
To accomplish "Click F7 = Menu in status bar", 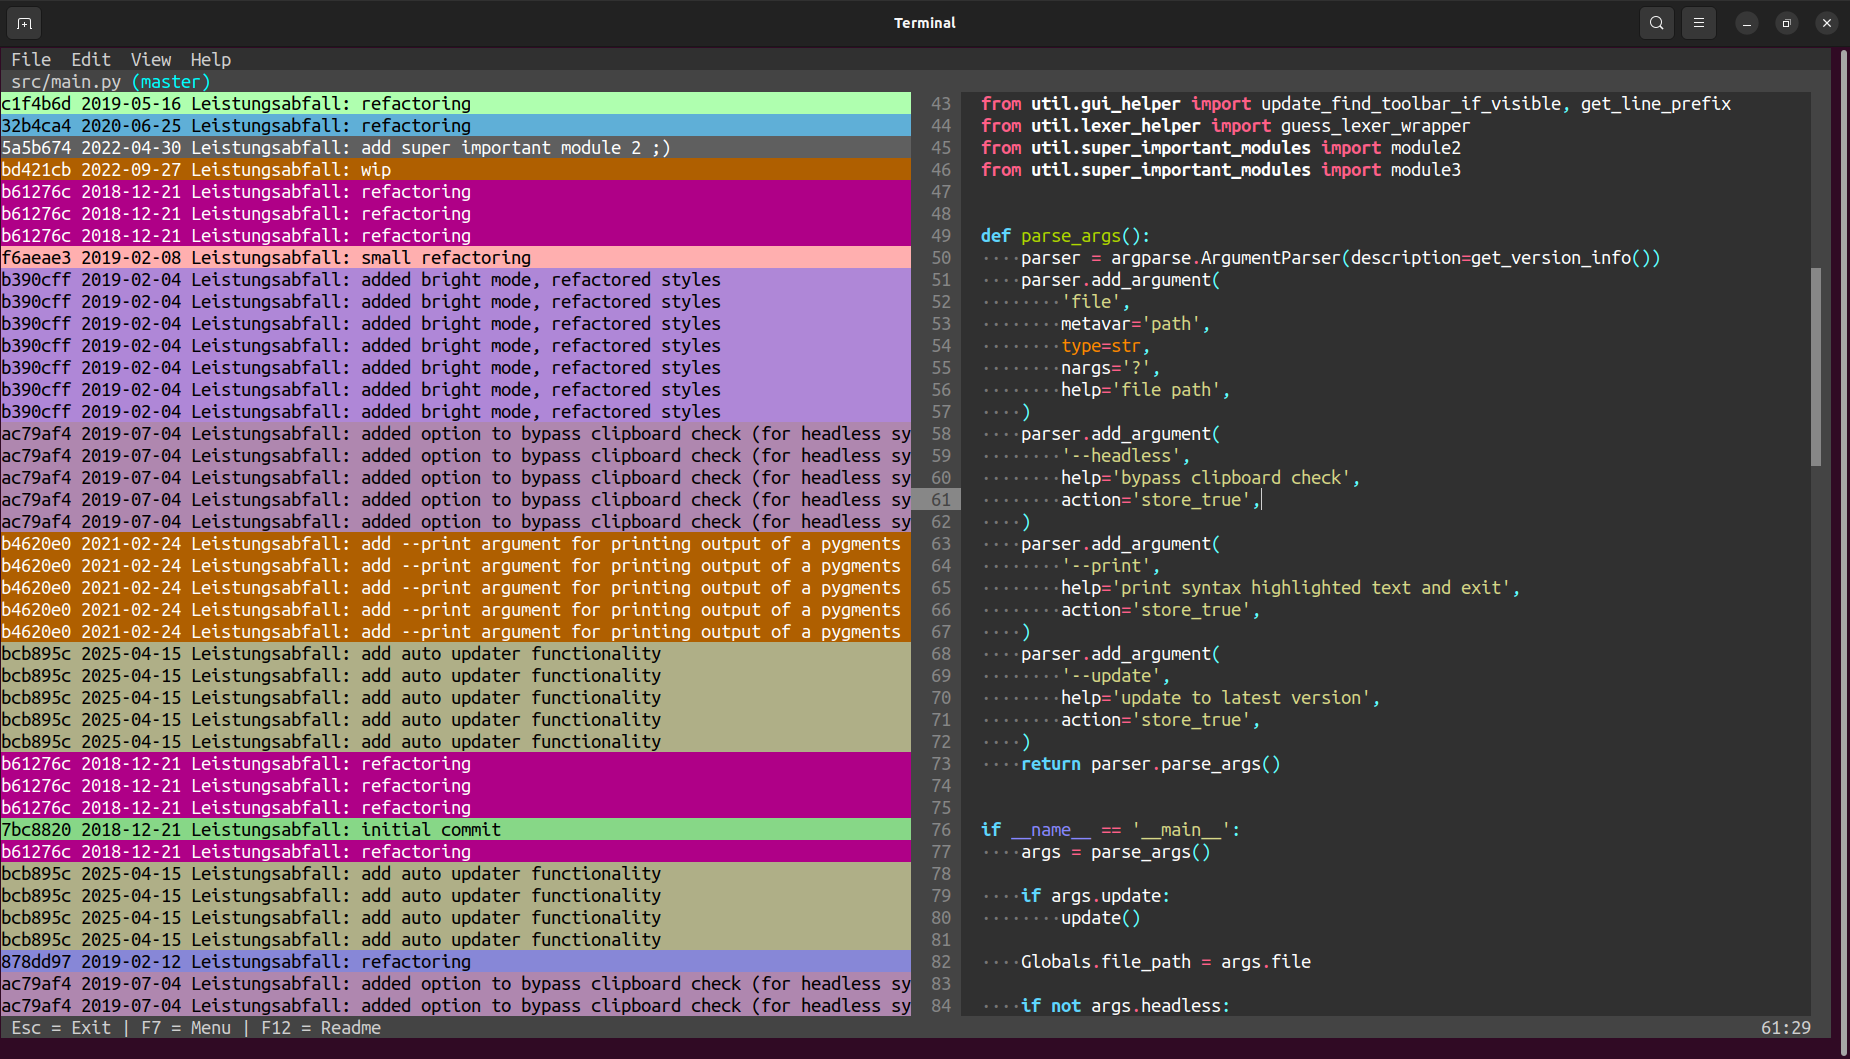I will (x=186, y=1028).
